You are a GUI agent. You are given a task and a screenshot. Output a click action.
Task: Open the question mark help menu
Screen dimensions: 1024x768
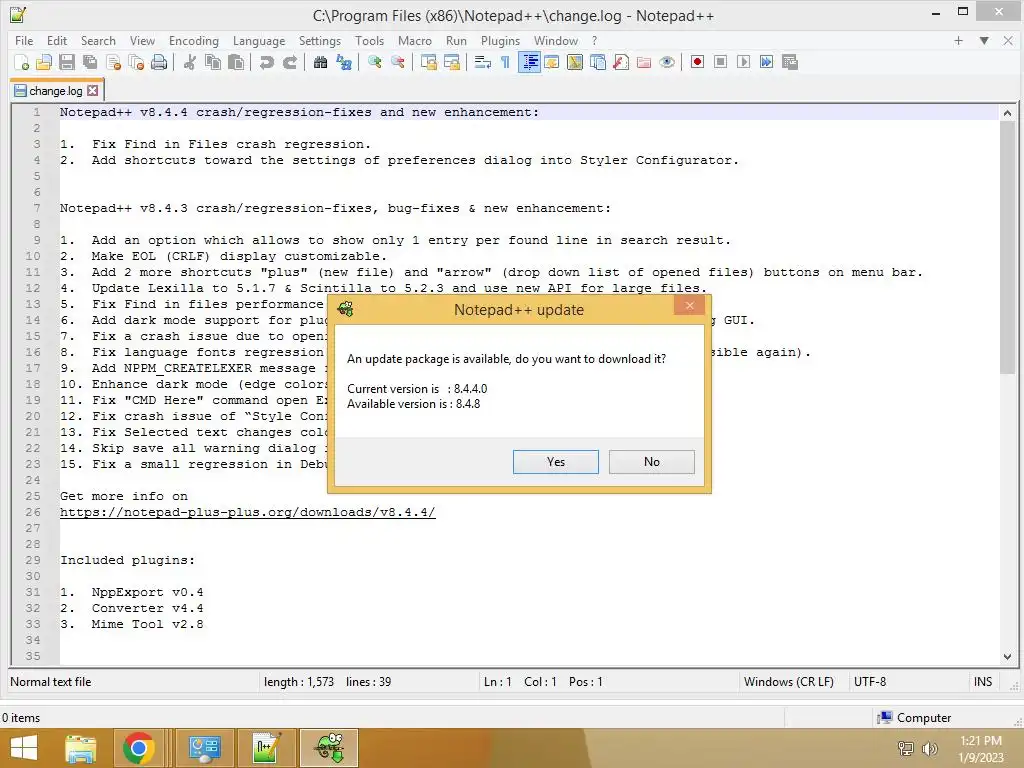[594, 40]
